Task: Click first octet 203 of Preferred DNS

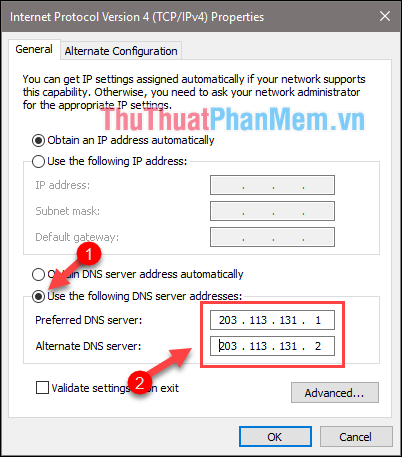Action: (x=228, y=320)
